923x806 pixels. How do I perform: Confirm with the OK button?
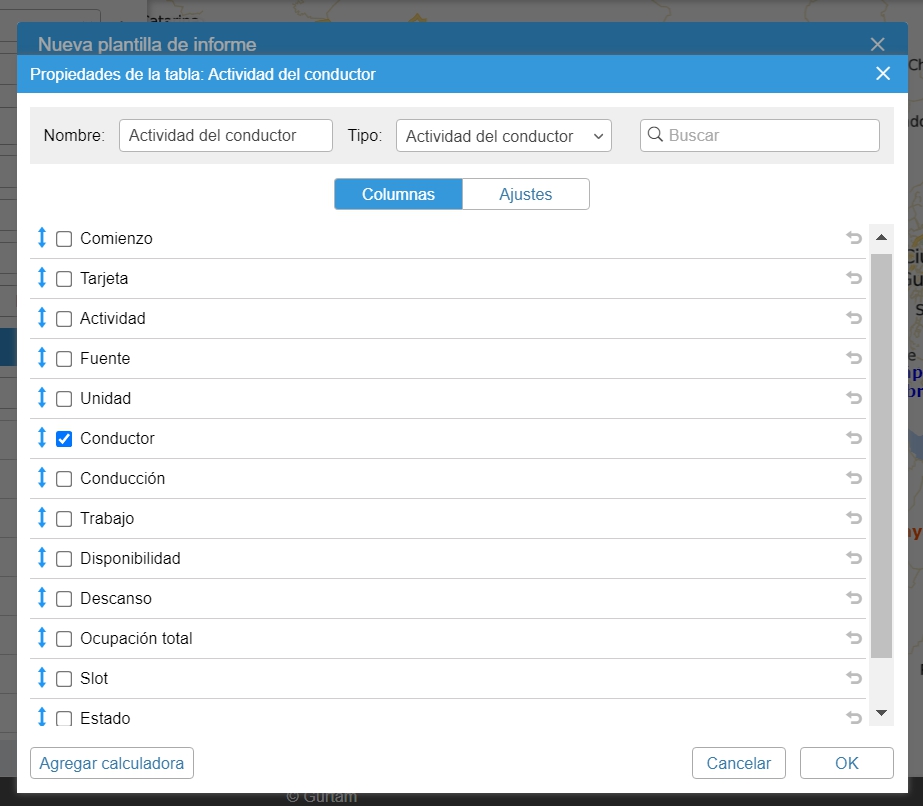coord(846,763)
